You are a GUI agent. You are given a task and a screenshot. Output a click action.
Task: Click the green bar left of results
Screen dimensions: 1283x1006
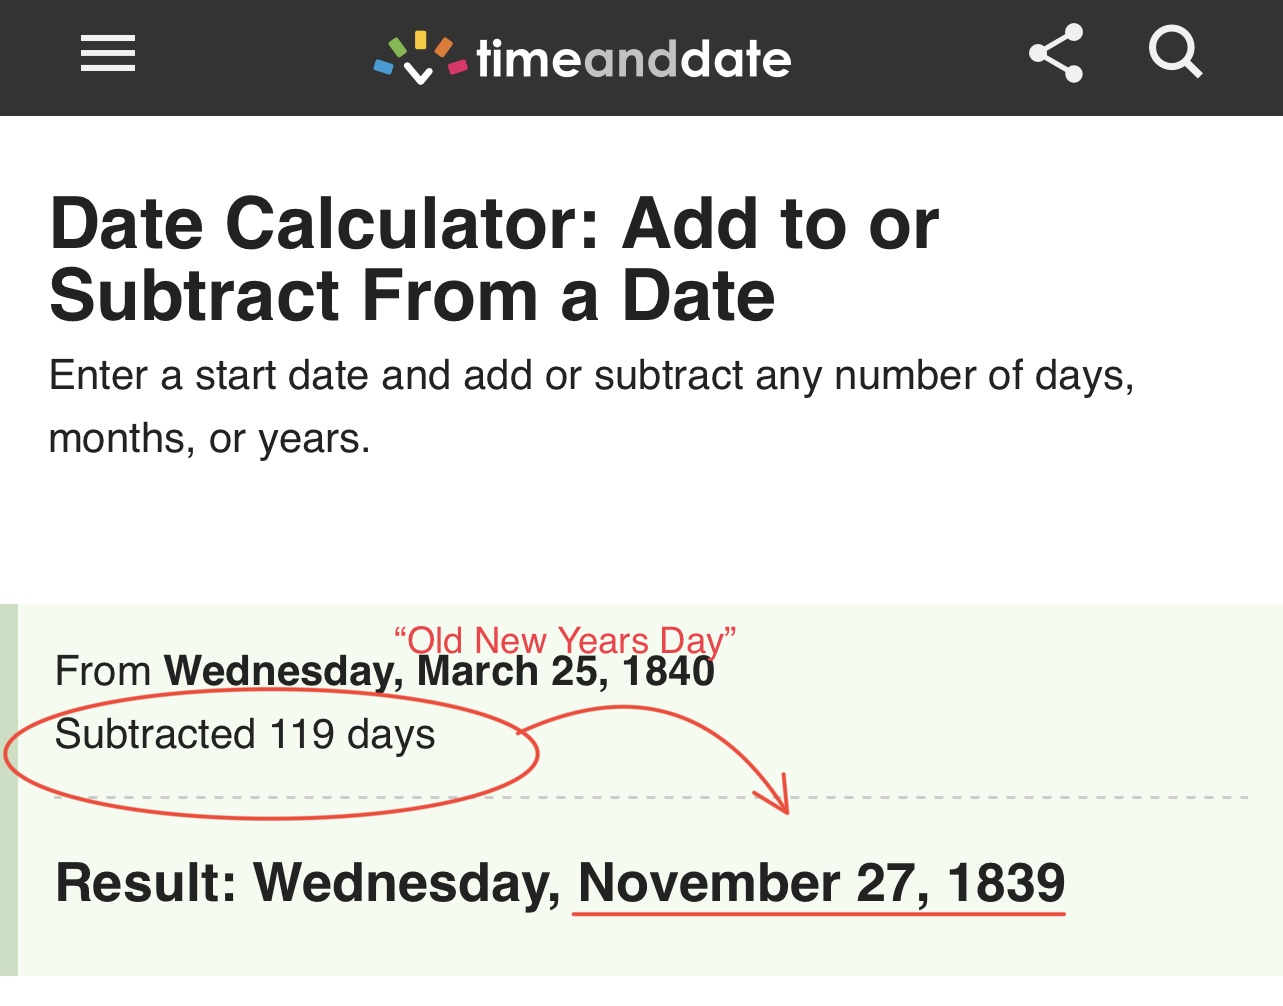(x=8, y=790)
